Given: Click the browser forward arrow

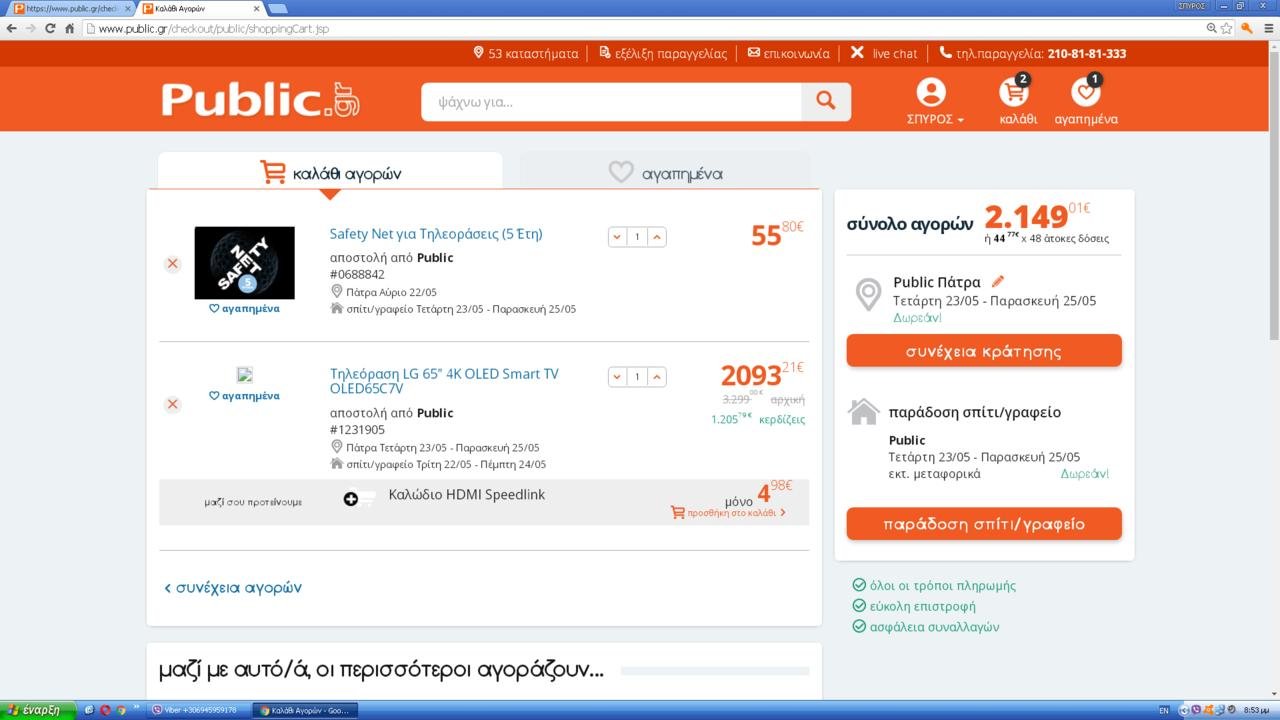Looking at the screenshot, I should click(31, 28).
